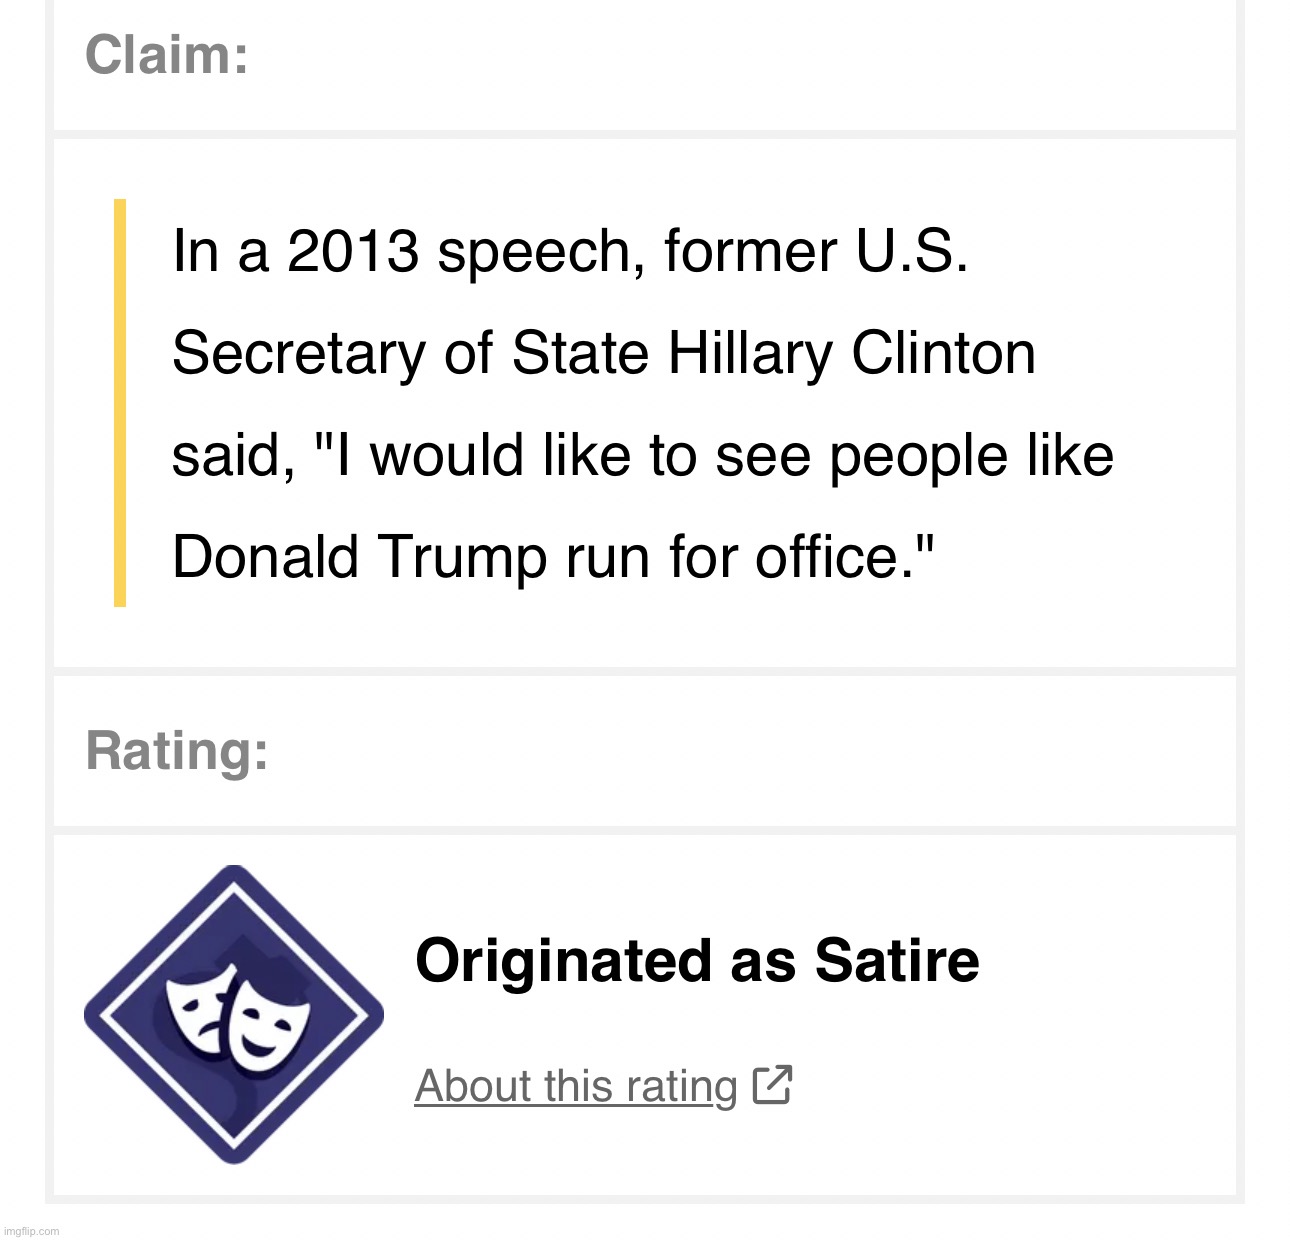Click the "Claim:" section label
This screenshot has width=1290, height=1240.
point(167,55)
